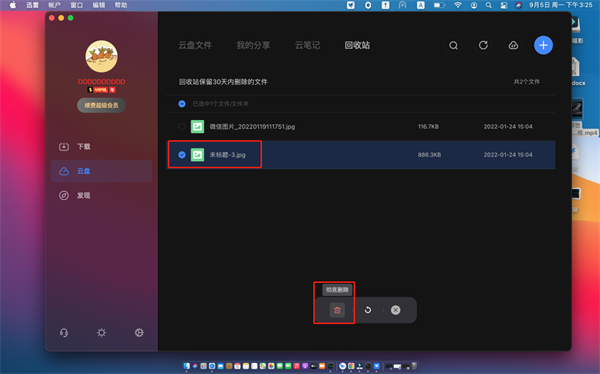Check the box for 微信图片_20220119111751.jpg

pos(182,126)
